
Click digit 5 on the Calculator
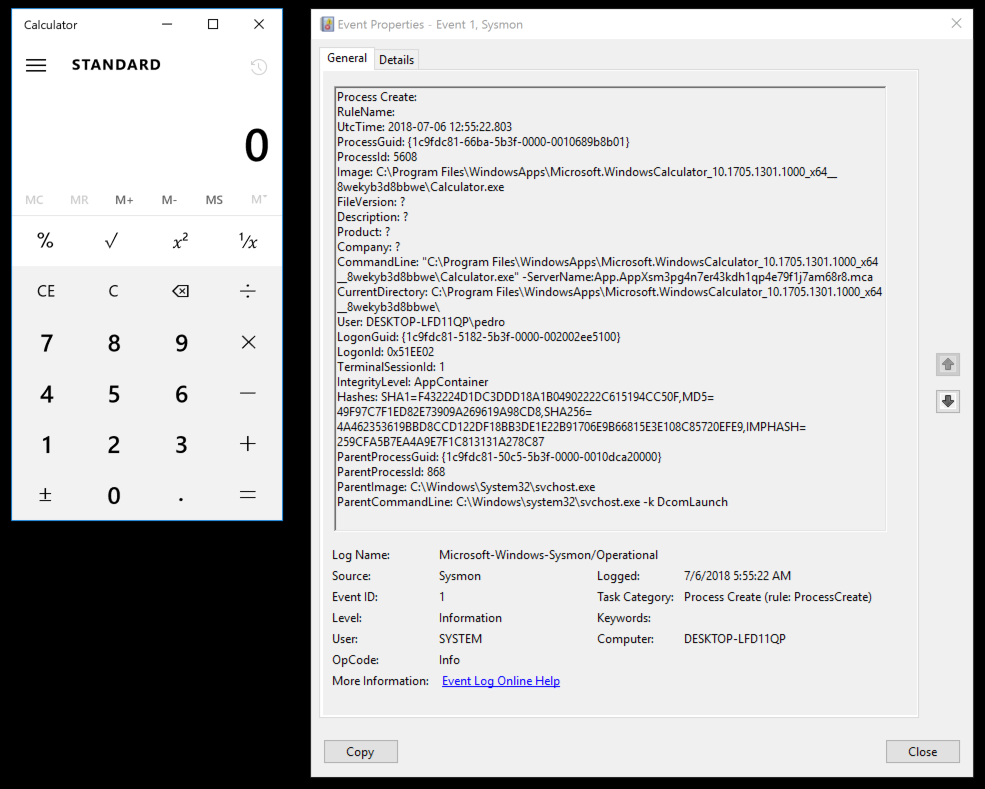tap(114, 394)
